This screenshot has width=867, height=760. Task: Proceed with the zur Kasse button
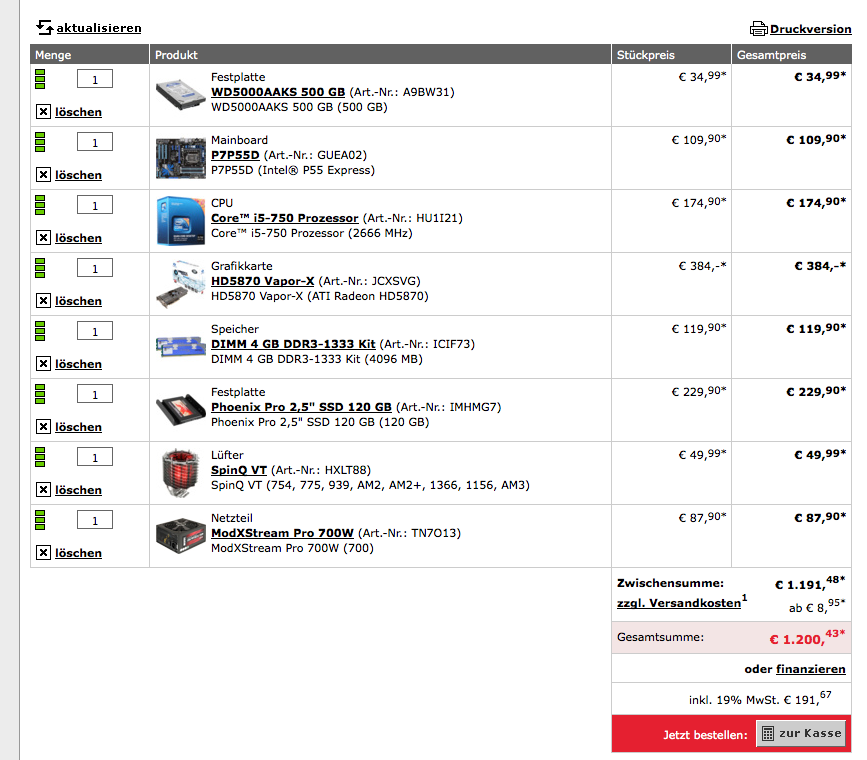tap(801, 733)
